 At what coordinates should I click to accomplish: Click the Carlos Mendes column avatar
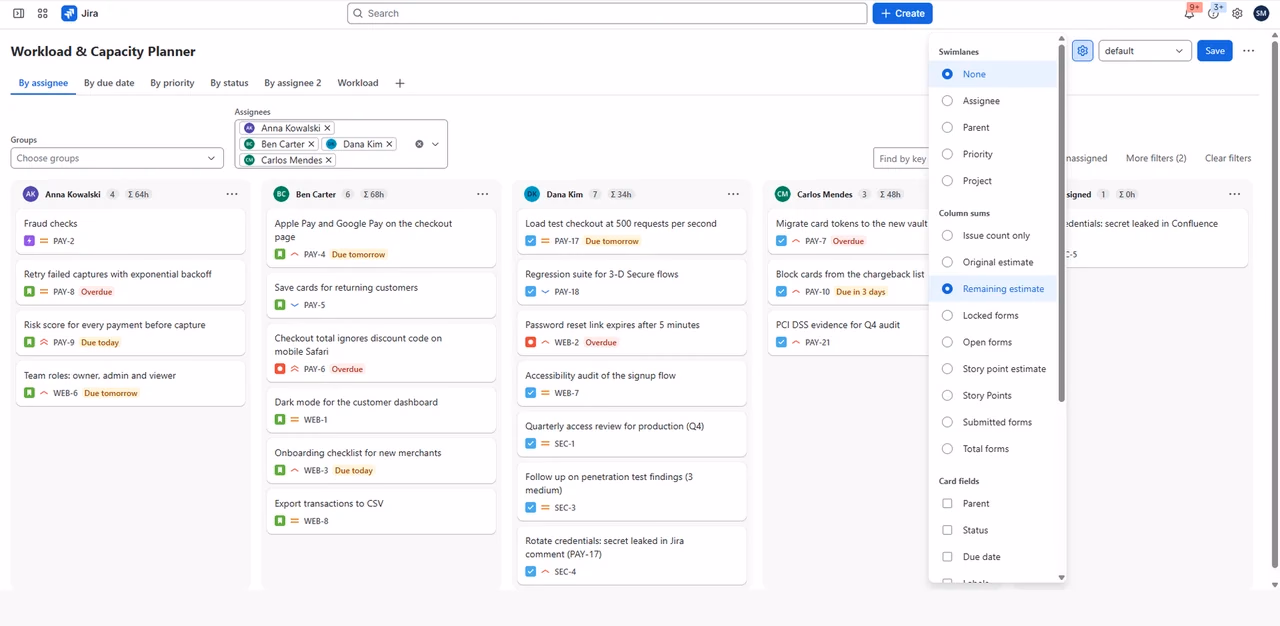[782, 194]
